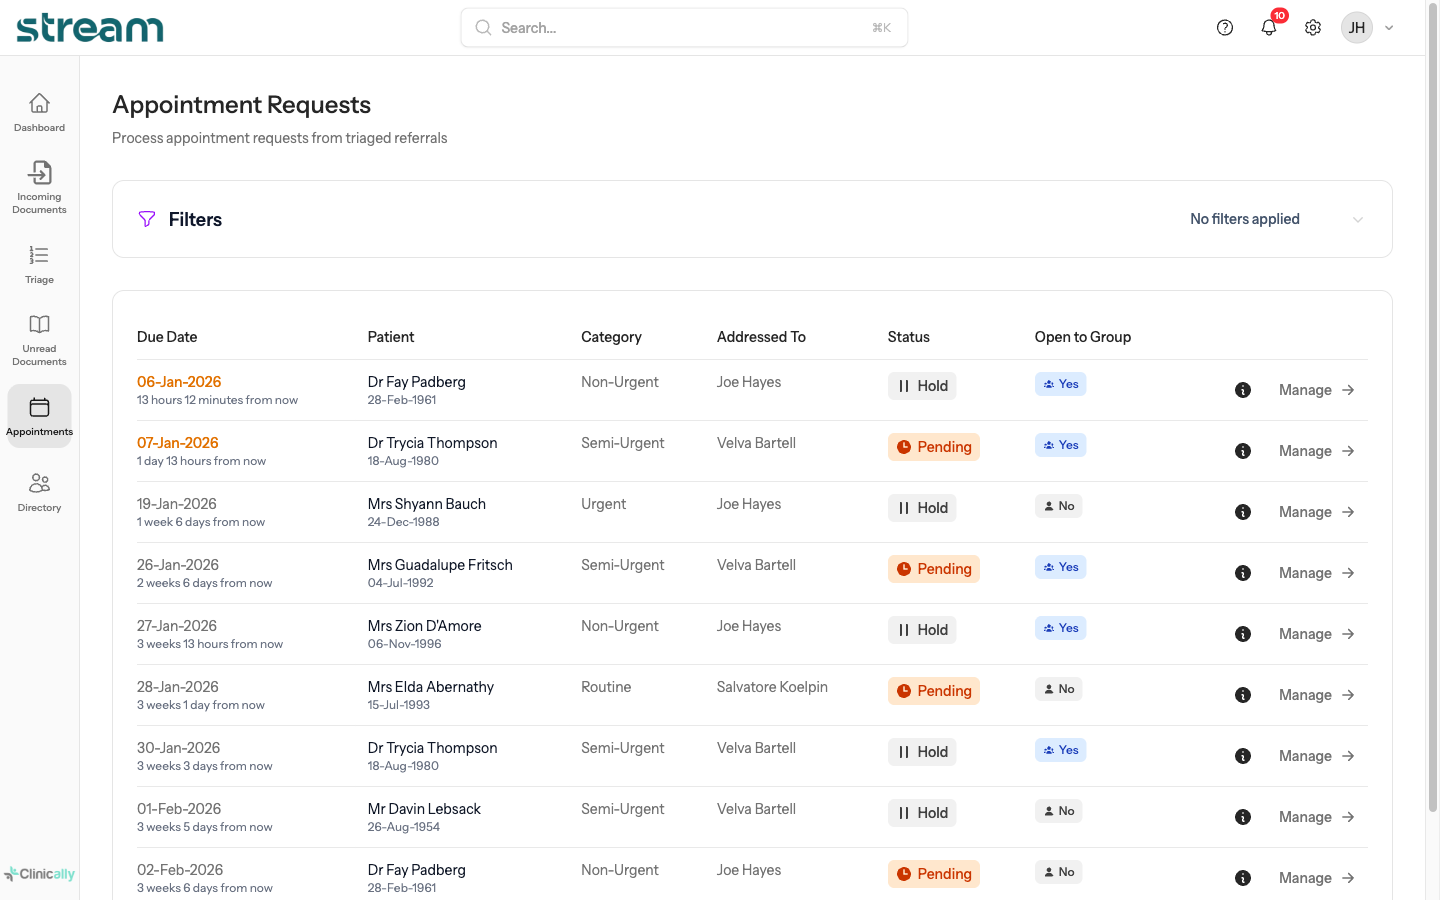Expand the Filters panel
The width and height of the screenshot is (1440, 900).
[x=196, y=219]
